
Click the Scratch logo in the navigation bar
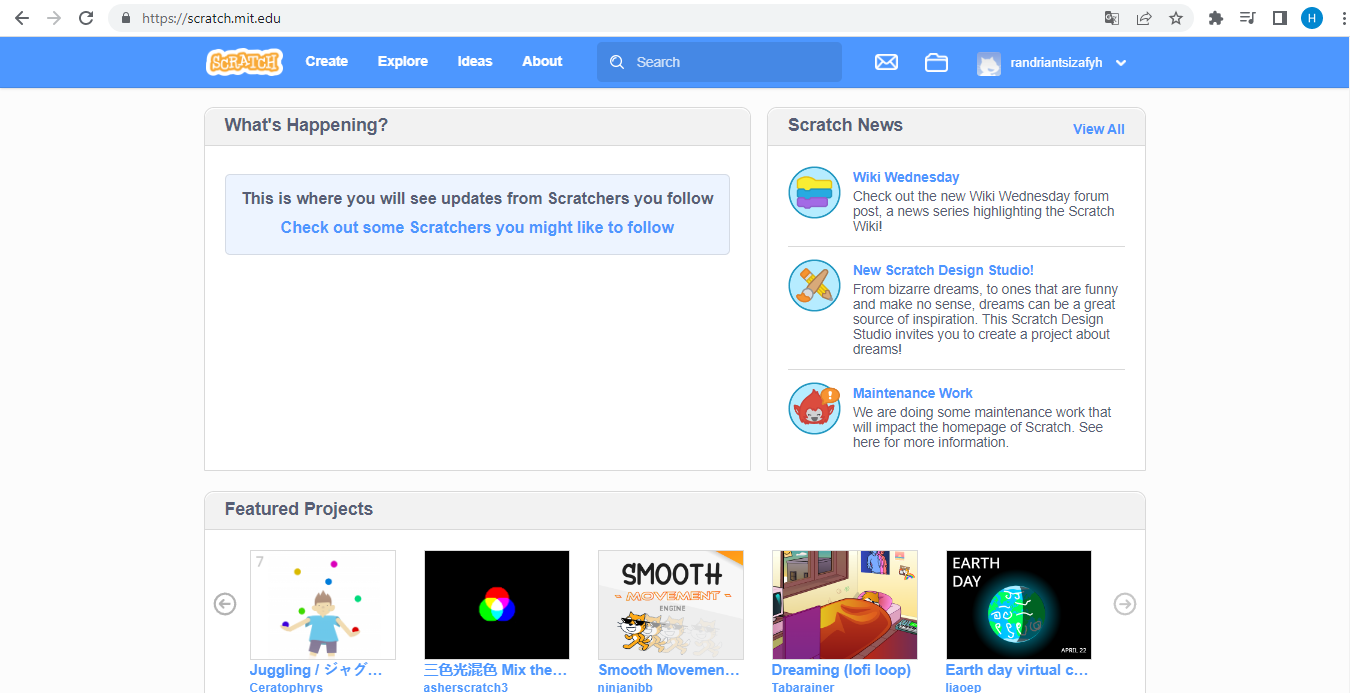click(x=244, y=62)
